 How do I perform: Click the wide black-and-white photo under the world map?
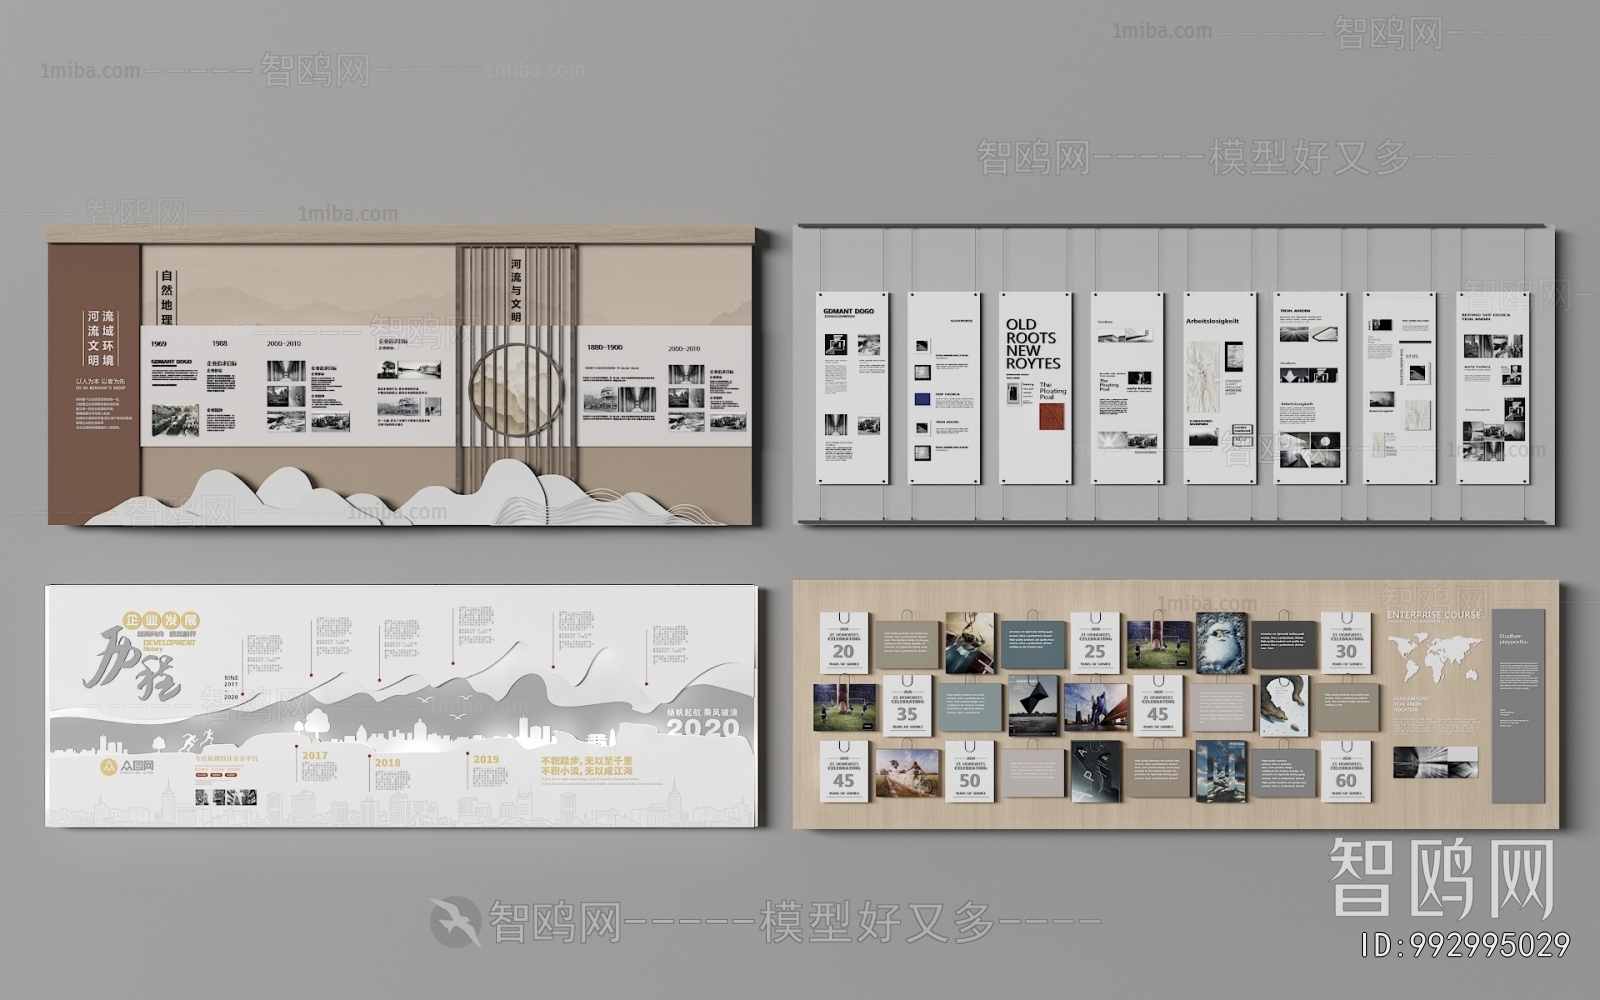(1434, 763)
